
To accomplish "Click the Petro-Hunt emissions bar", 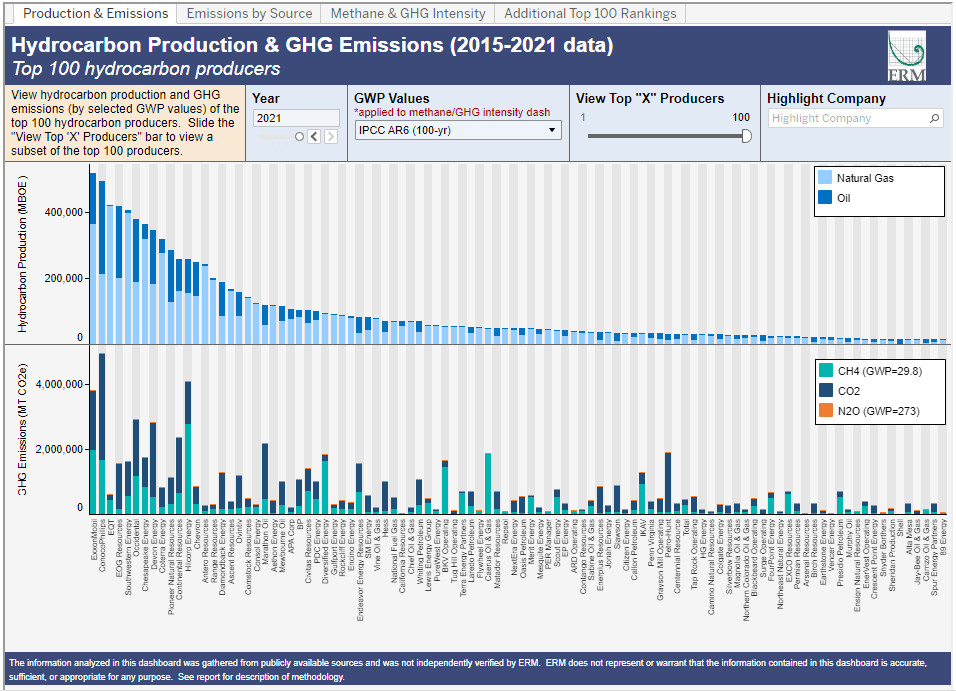I will (x=668, y=483).
